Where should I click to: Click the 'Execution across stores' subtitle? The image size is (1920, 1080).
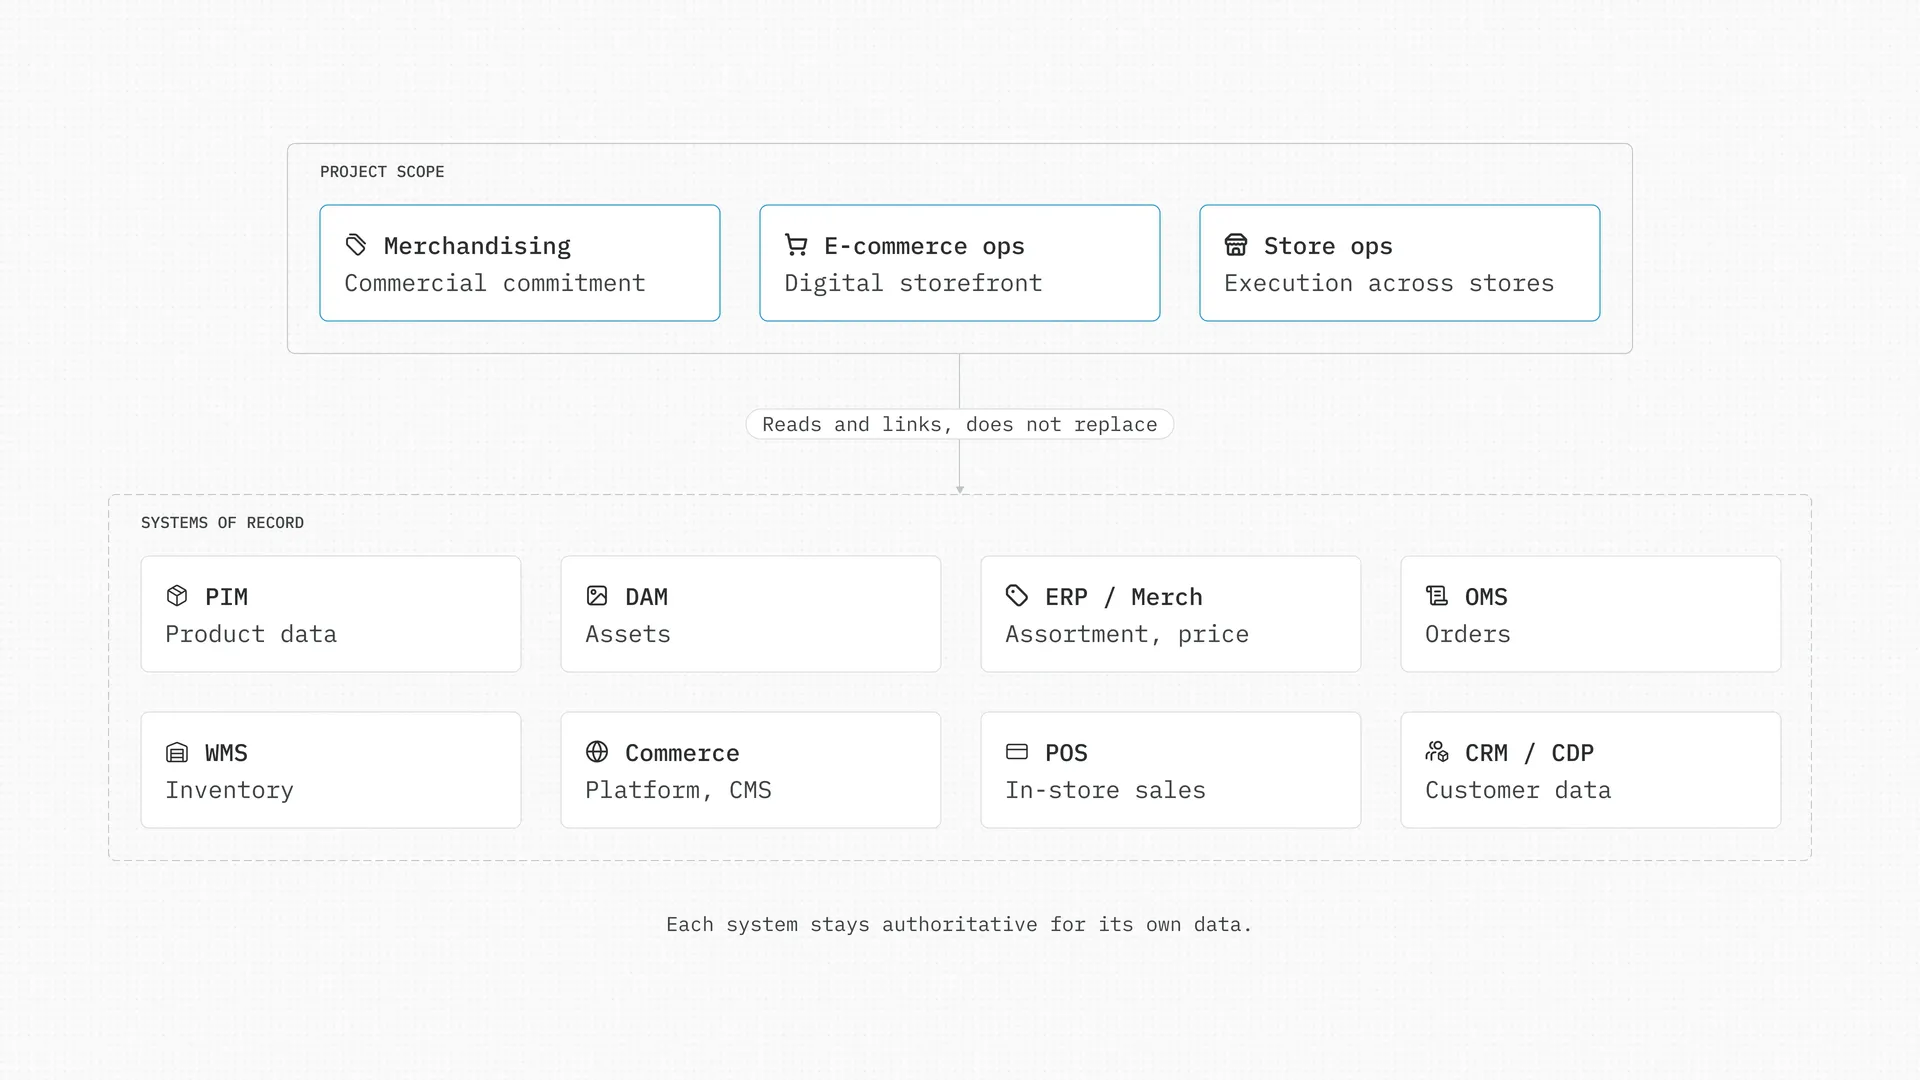coord(1389,284)
